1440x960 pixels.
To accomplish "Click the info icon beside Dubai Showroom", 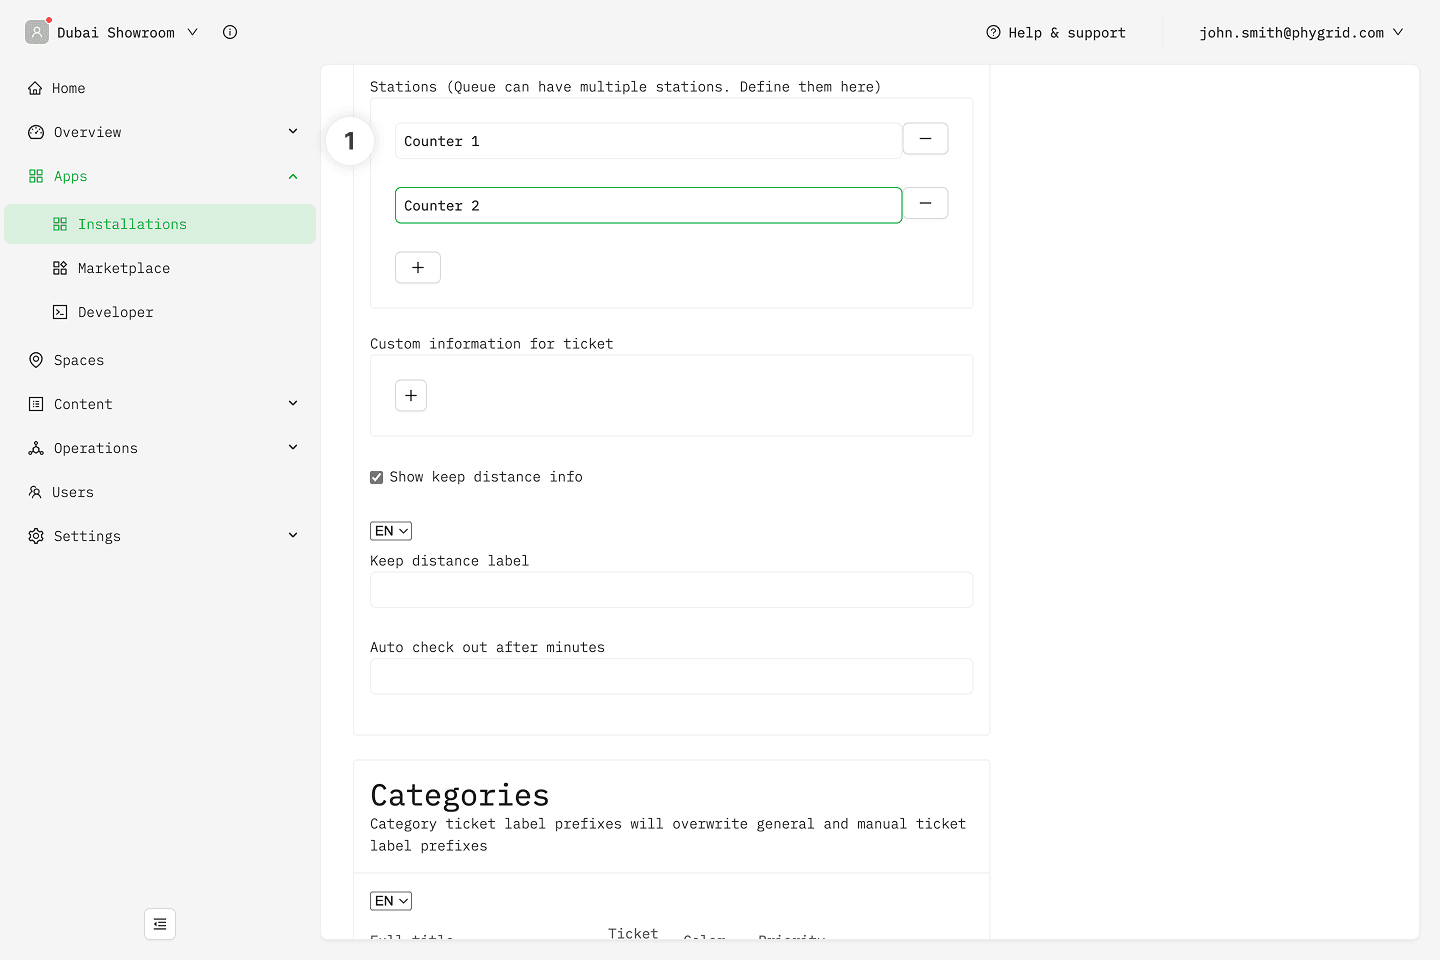I will point(230,32).
